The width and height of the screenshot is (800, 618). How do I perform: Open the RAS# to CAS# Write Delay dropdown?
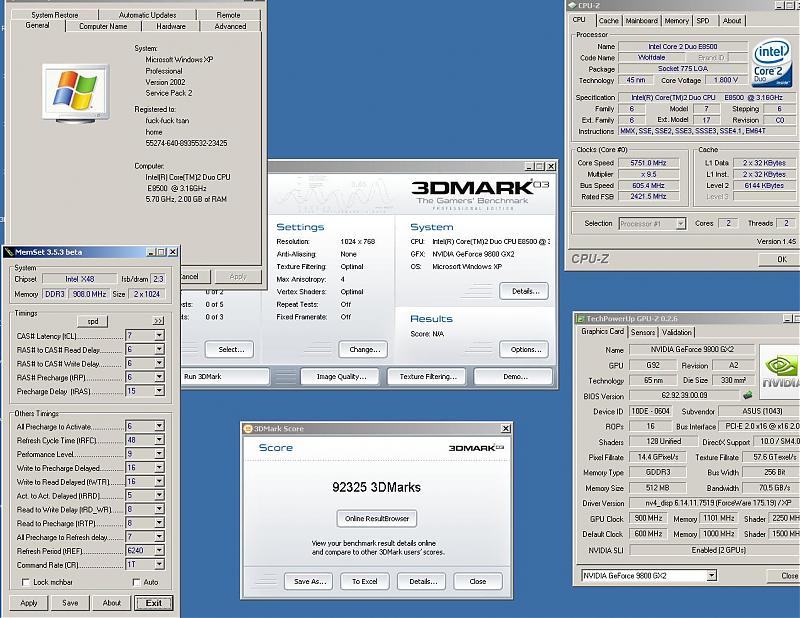(x=159, y=363)
